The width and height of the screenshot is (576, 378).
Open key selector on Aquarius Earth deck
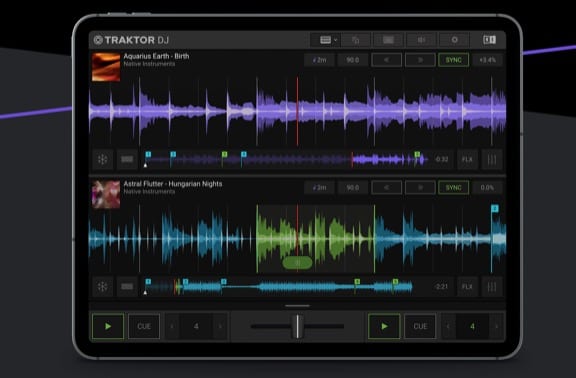click(319, 60)
